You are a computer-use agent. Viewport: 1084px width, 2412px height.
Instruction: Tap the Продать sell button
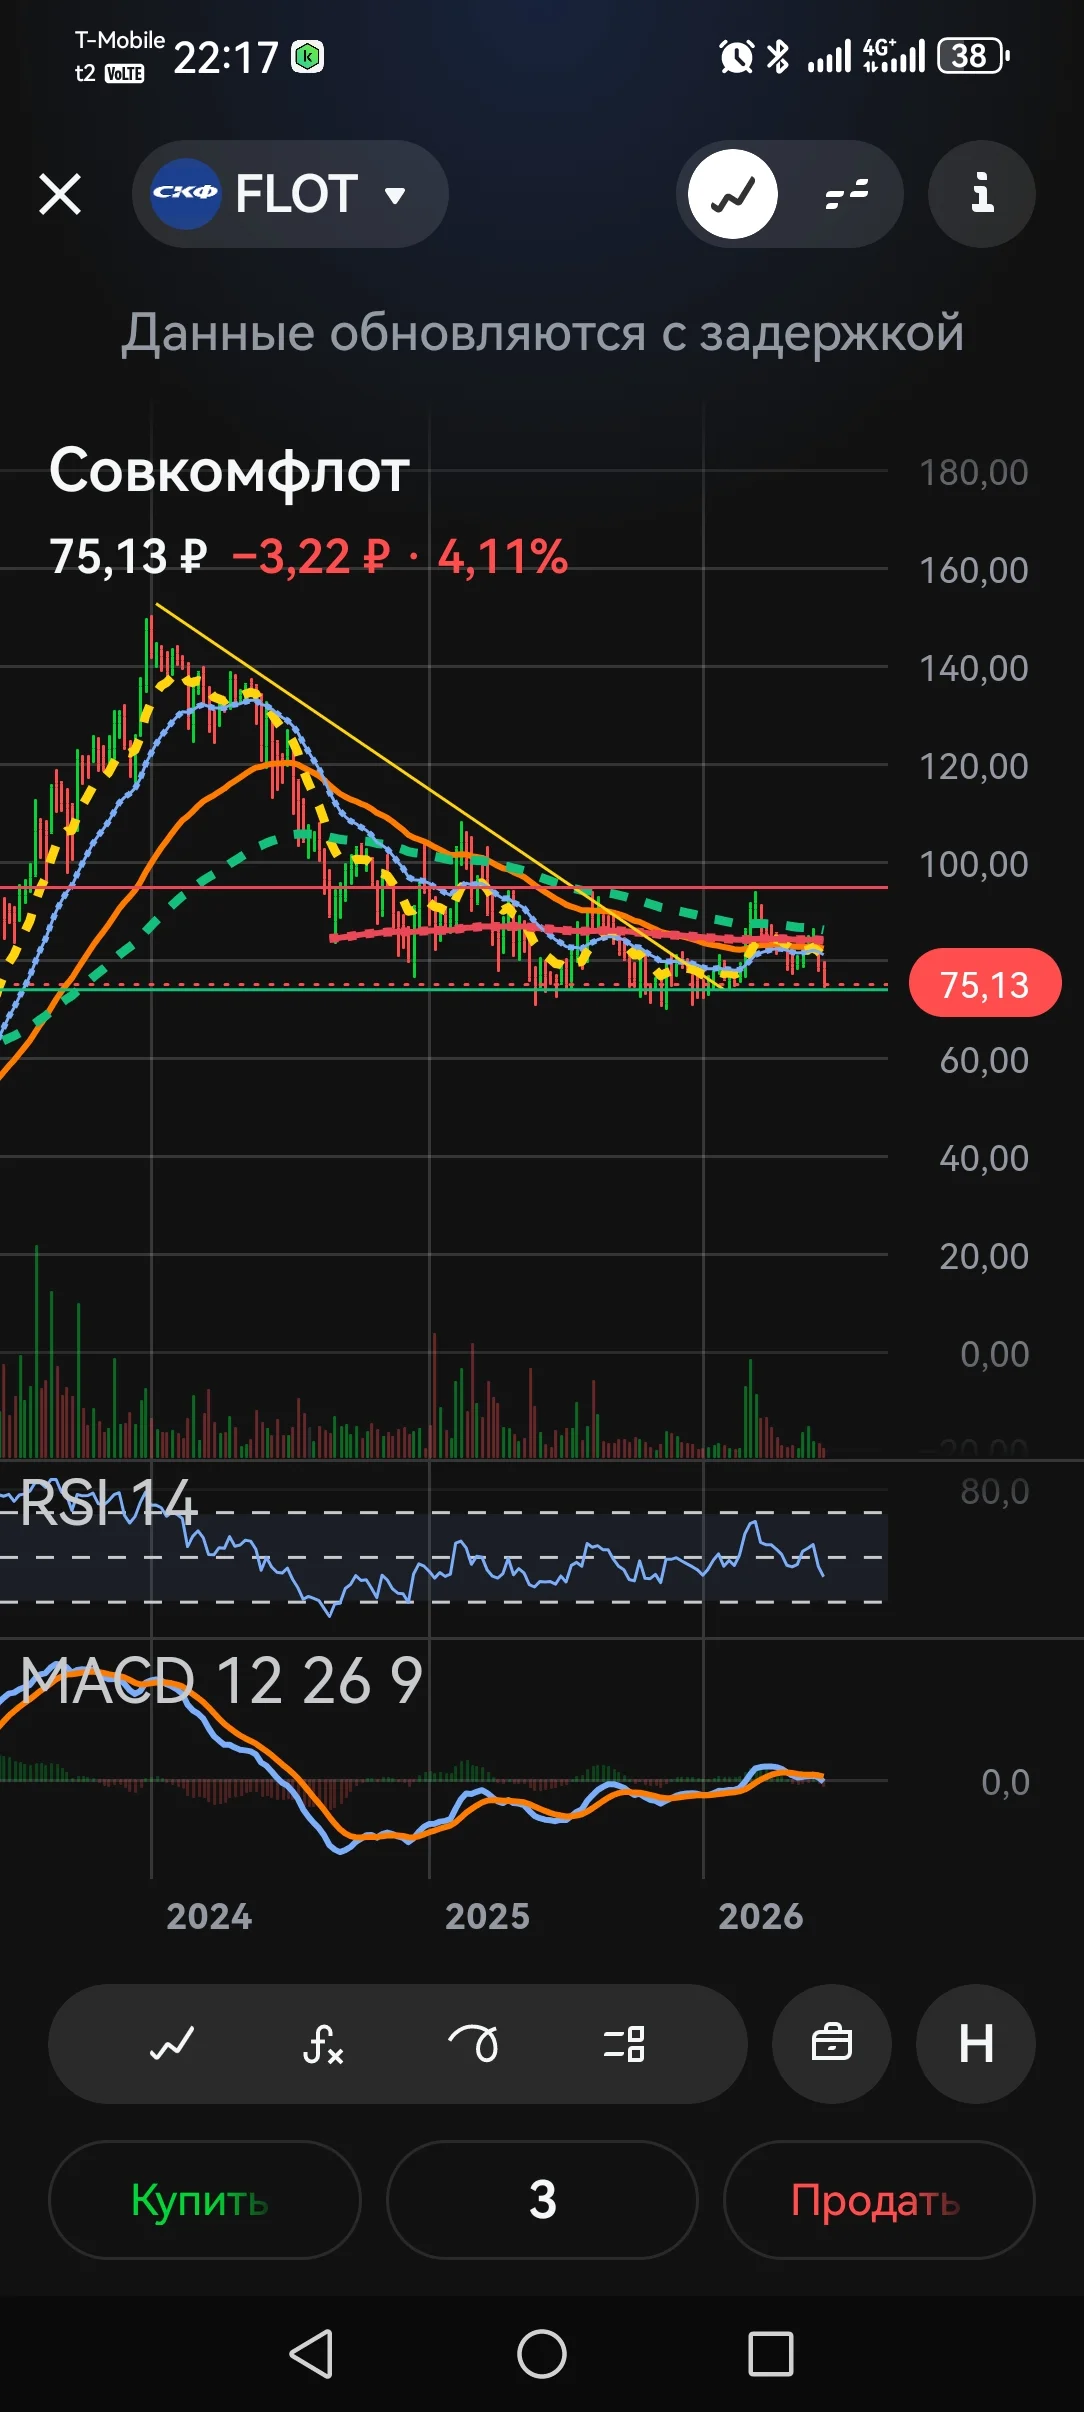coord(879,2199)
